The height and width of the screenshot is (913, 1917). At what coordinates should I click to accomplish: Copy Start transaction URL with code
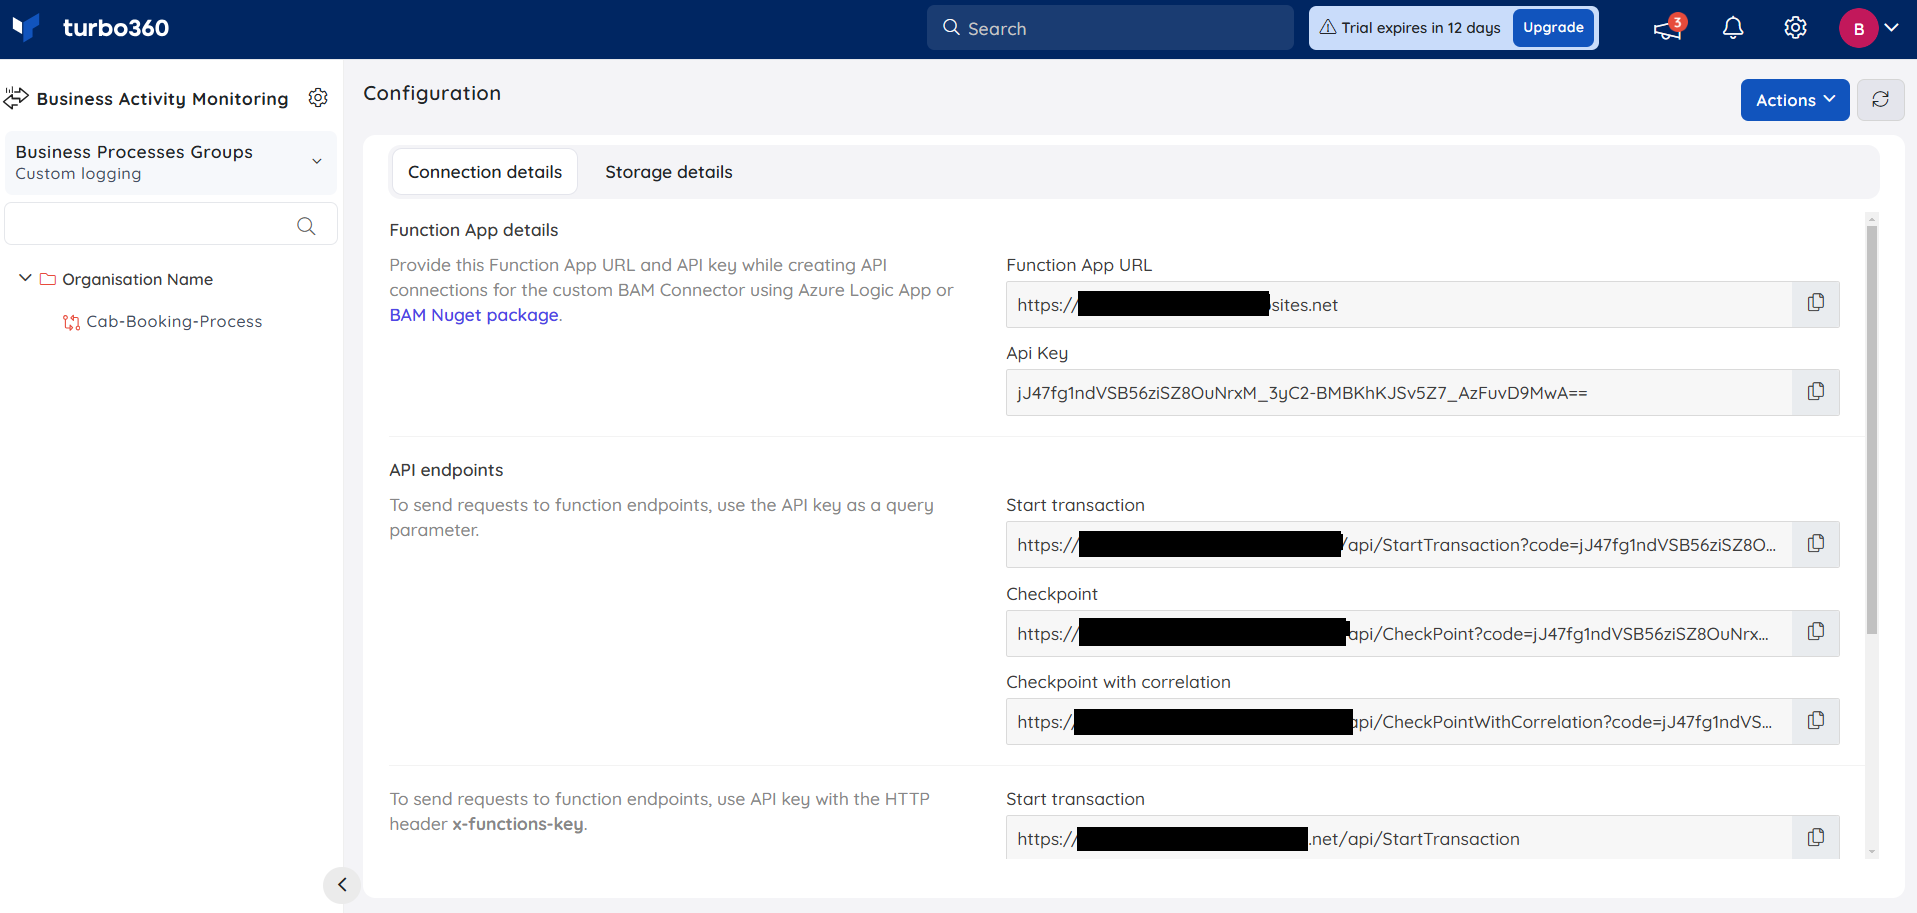pyautogui.click(x=1816, y=544)
